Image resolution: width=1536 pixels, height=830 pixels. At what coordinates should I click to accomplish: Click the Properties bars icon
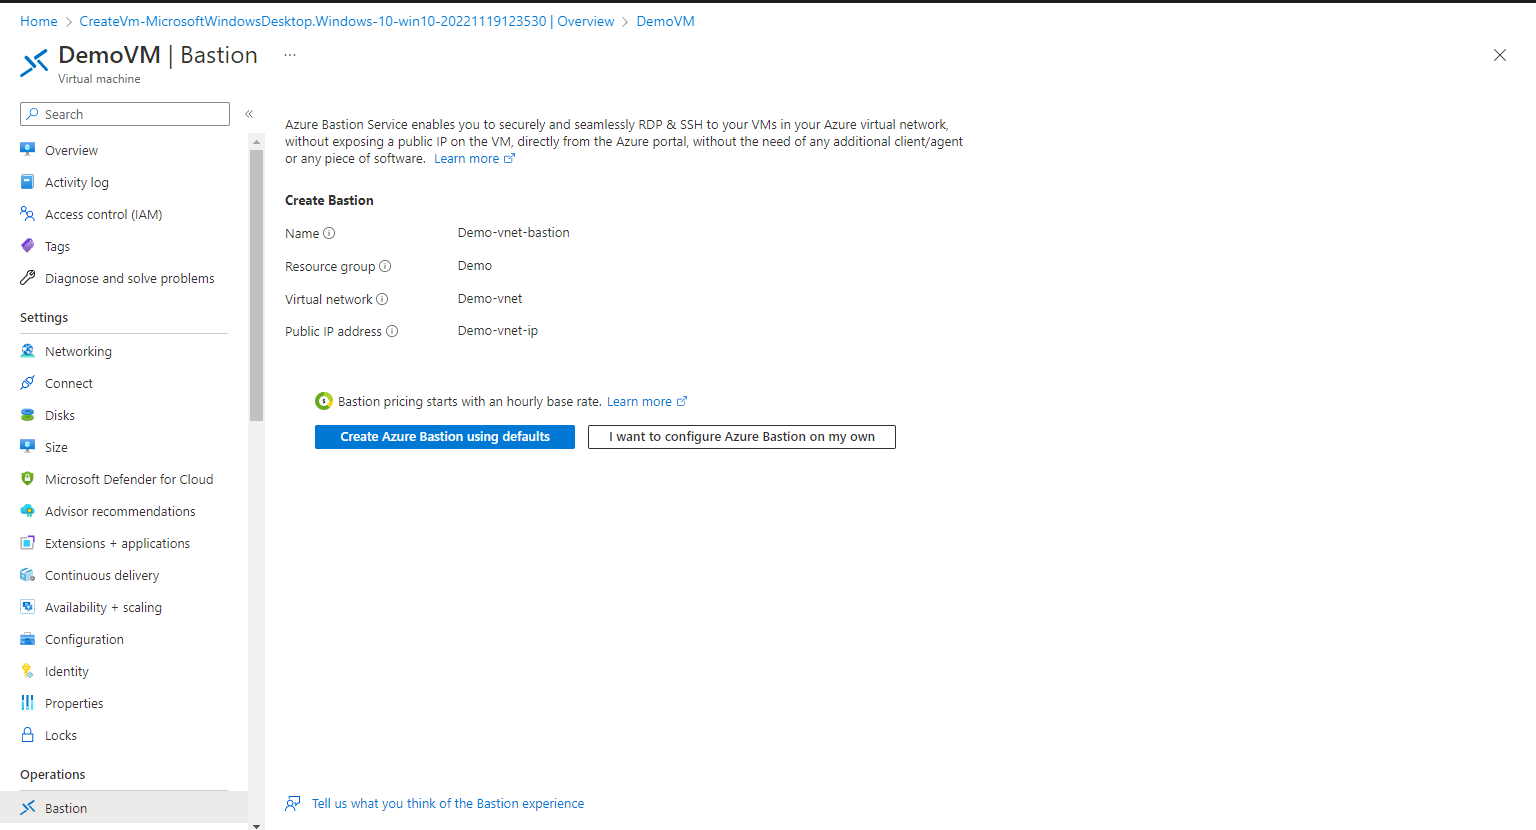tap(28, 703)
